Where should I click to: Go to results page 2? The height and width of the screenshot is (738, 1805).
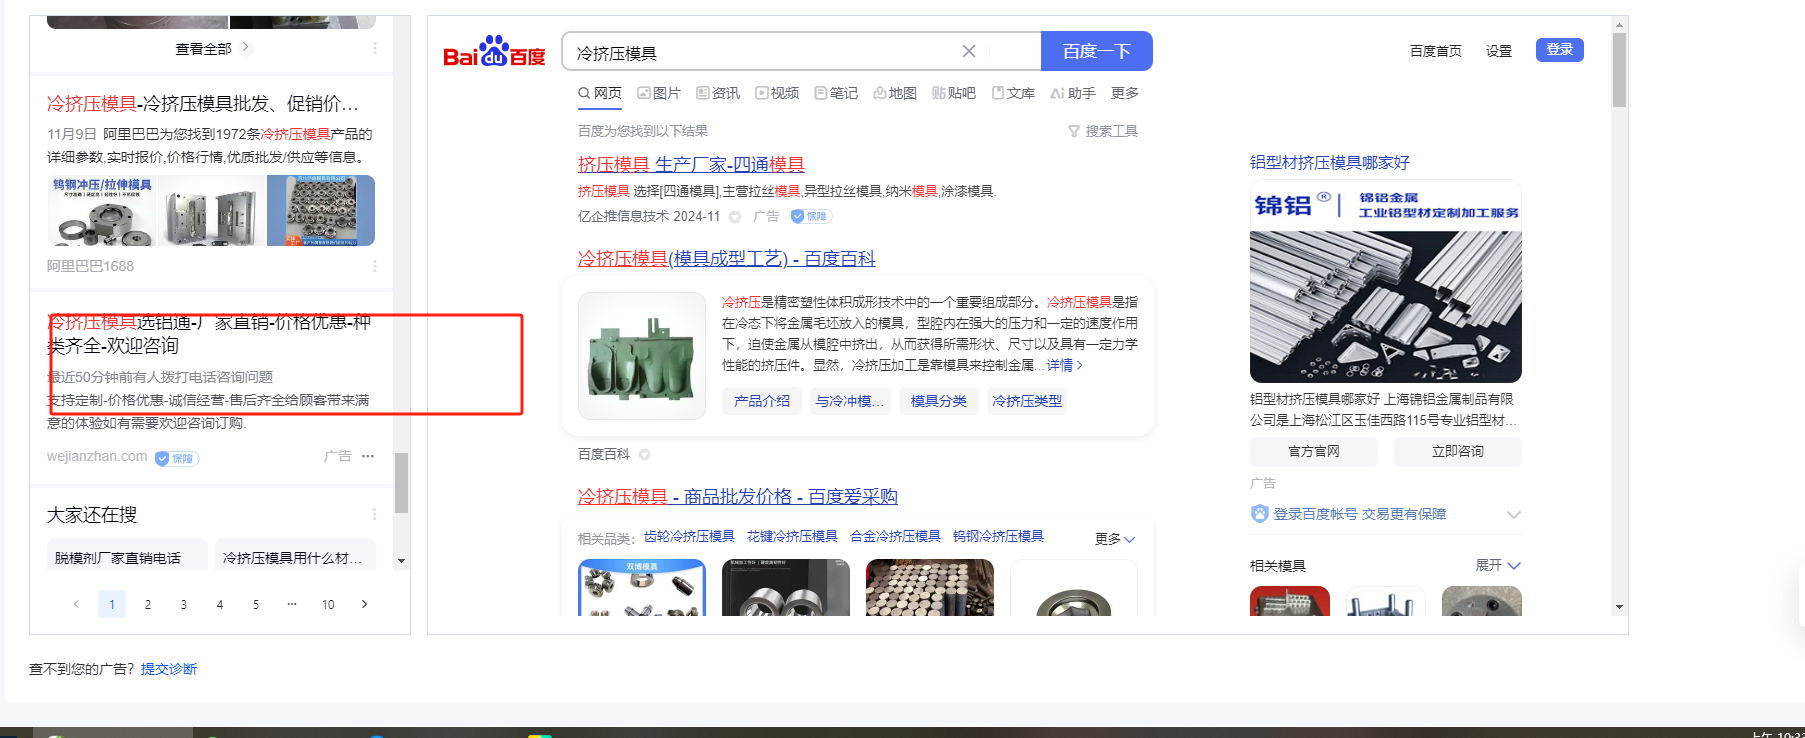coord(148,604)
